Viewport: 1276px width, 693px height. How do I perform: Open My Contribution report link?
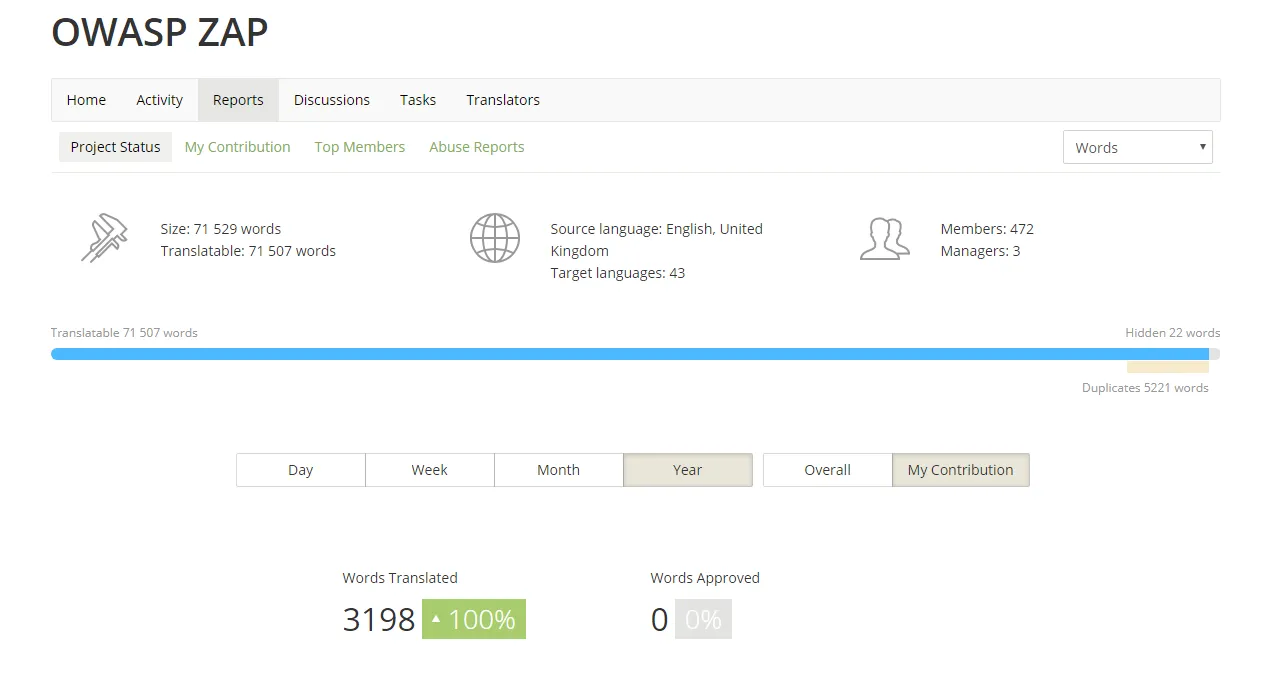coord(237,147)
